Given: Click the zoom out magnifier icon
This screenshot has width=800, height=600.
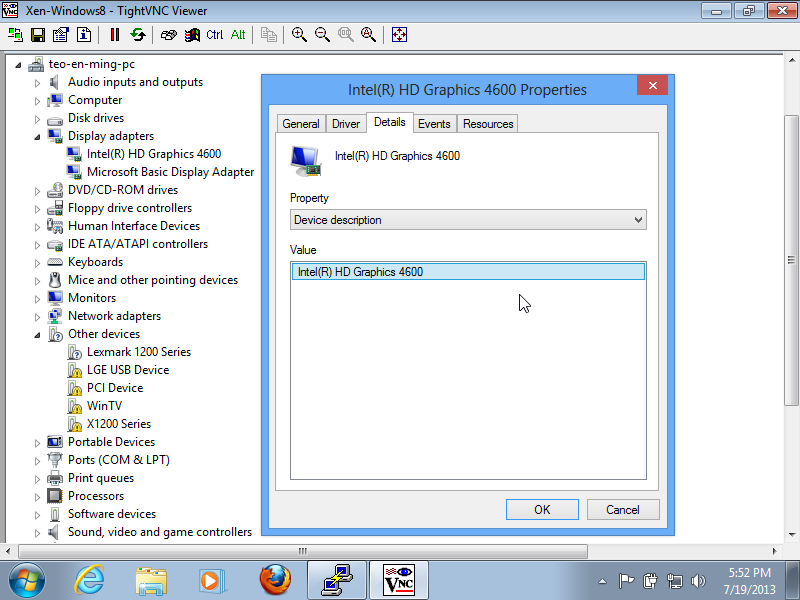Looking at the screenshot, I should [x=322, y=35].
